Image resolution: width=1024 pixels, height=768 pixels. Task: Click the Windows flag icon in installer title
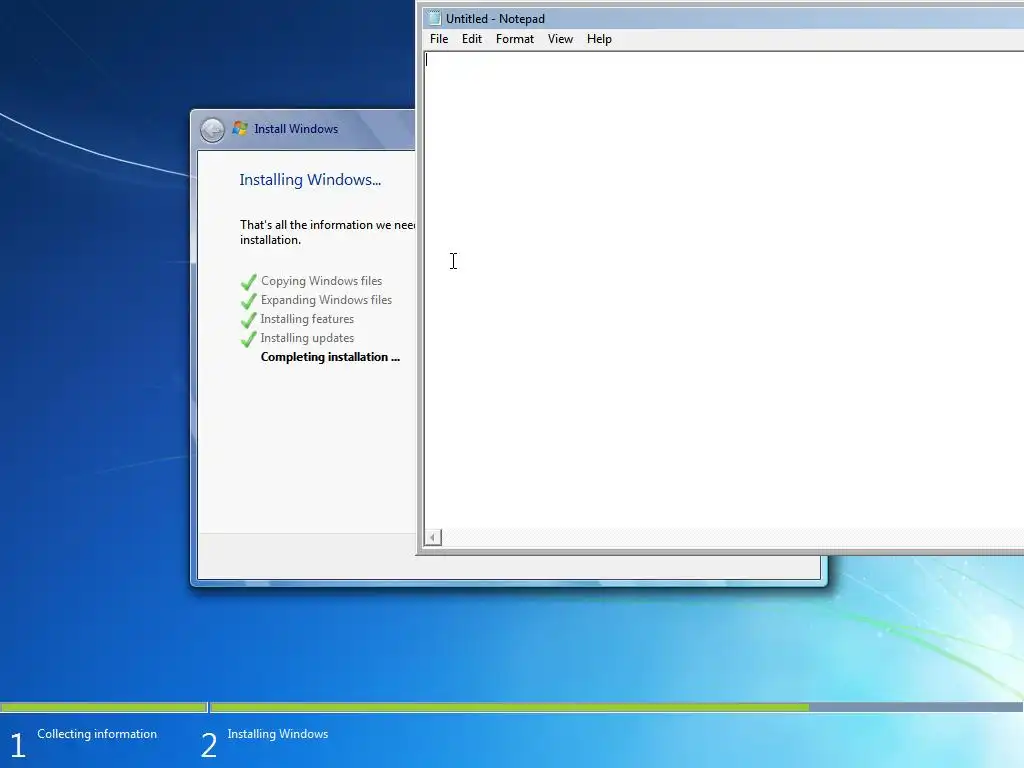(240, 128)
